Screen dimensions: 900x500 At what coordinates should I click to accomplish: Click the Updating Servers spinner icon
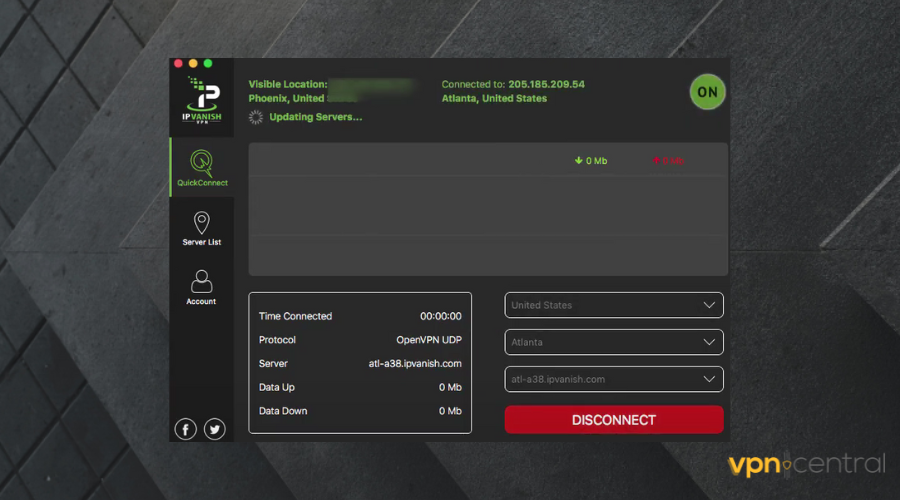[x=256, y=117]
